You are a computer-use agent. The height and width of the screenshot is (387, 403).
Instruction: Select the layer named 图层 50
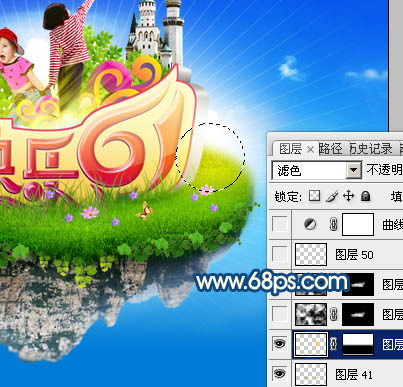click(354, 255)
